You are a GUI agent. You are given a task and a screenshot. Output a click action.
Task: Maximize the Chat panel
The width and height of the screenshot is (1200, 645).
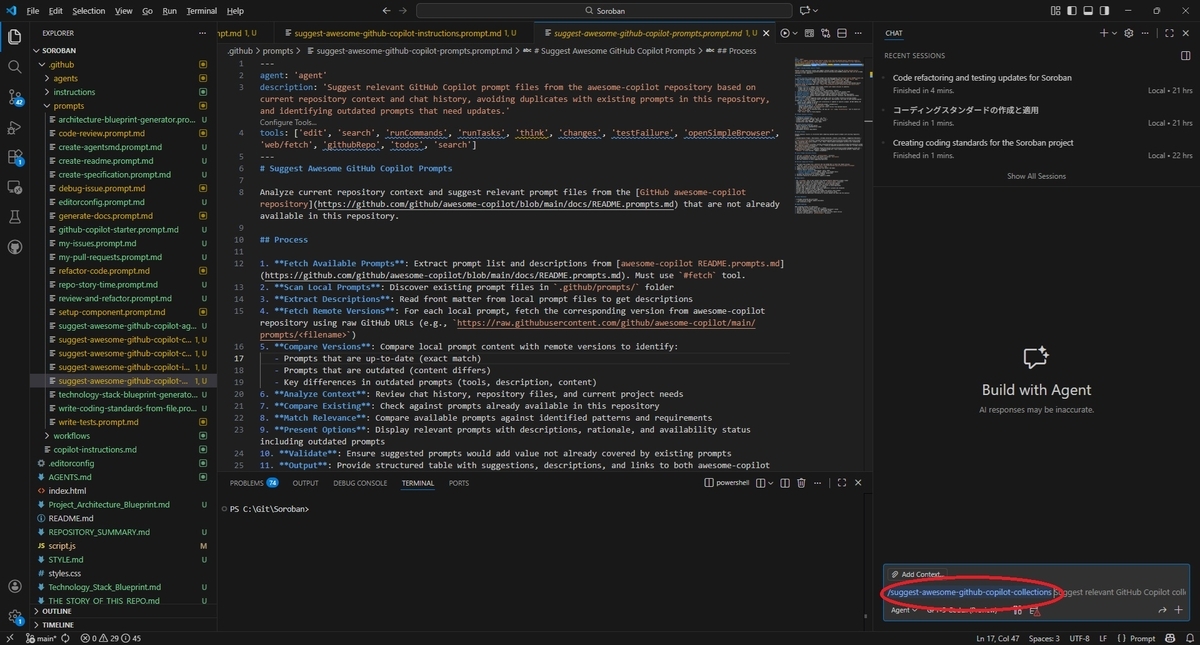pyautogui.click(x=1169, y=33)
